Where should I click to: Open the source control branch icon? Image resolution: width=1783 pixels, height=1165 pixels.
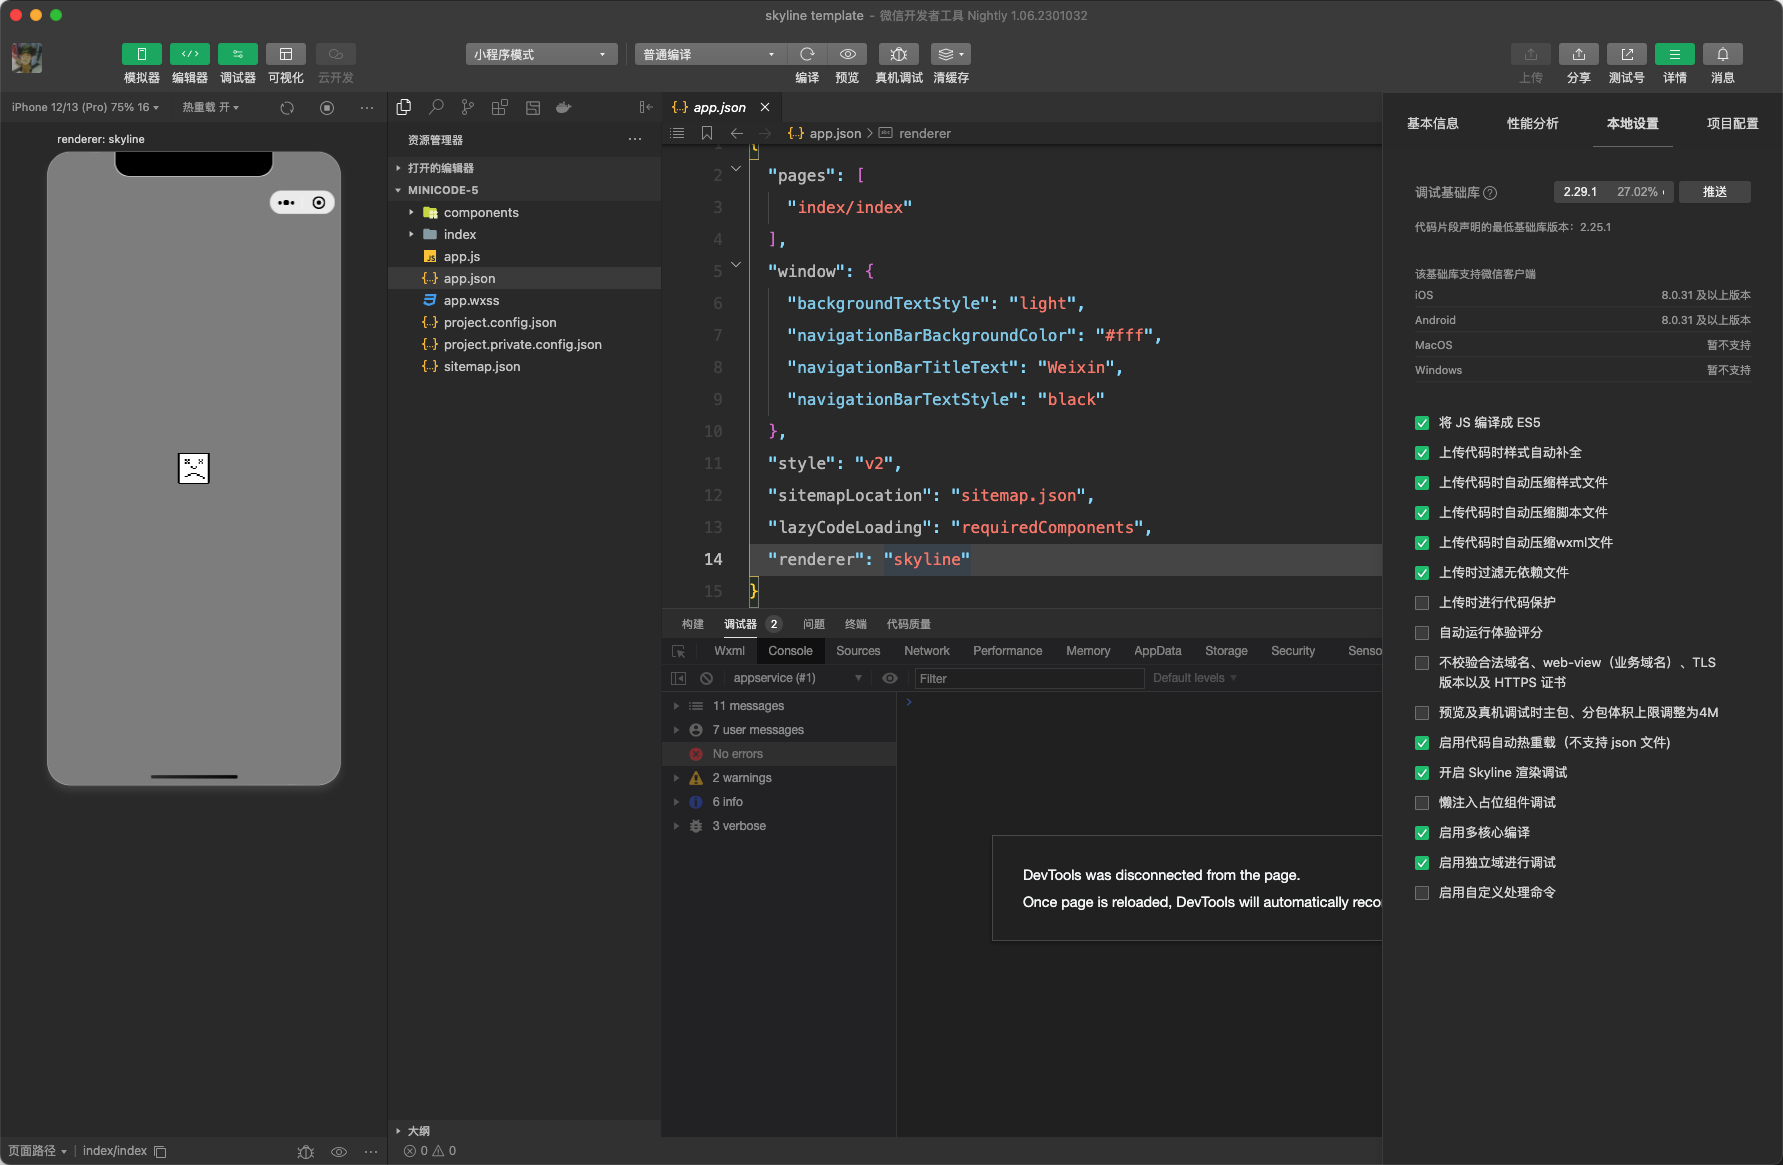[468, 107]
